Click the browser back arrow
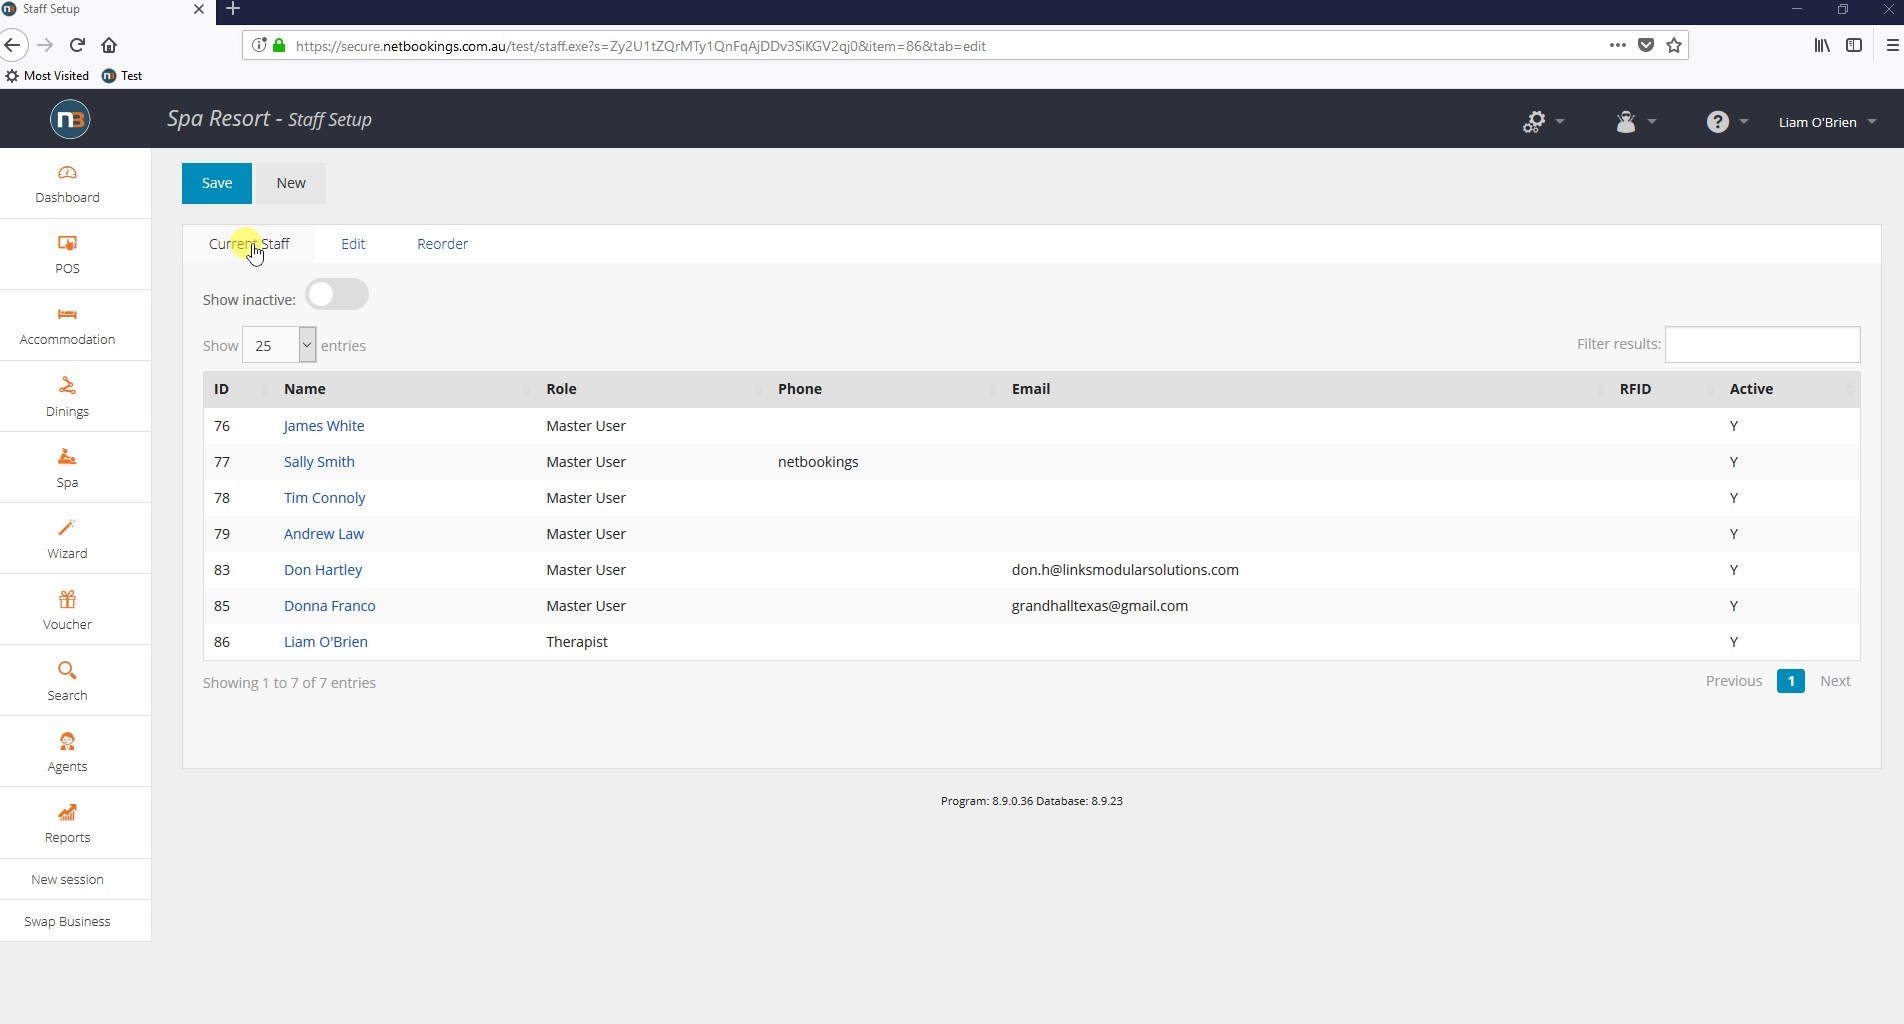This screenshot has height=1024, width=1904. click(12, 45)
